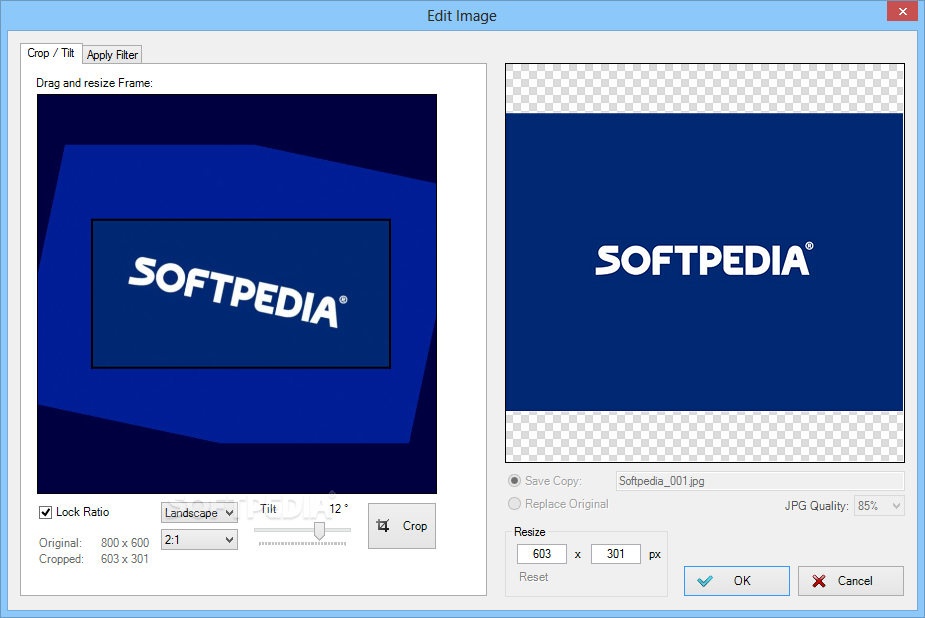Click the 'JPG Quality:' label
This screenshot has width=925, height=618.
(x=816, y=506)
